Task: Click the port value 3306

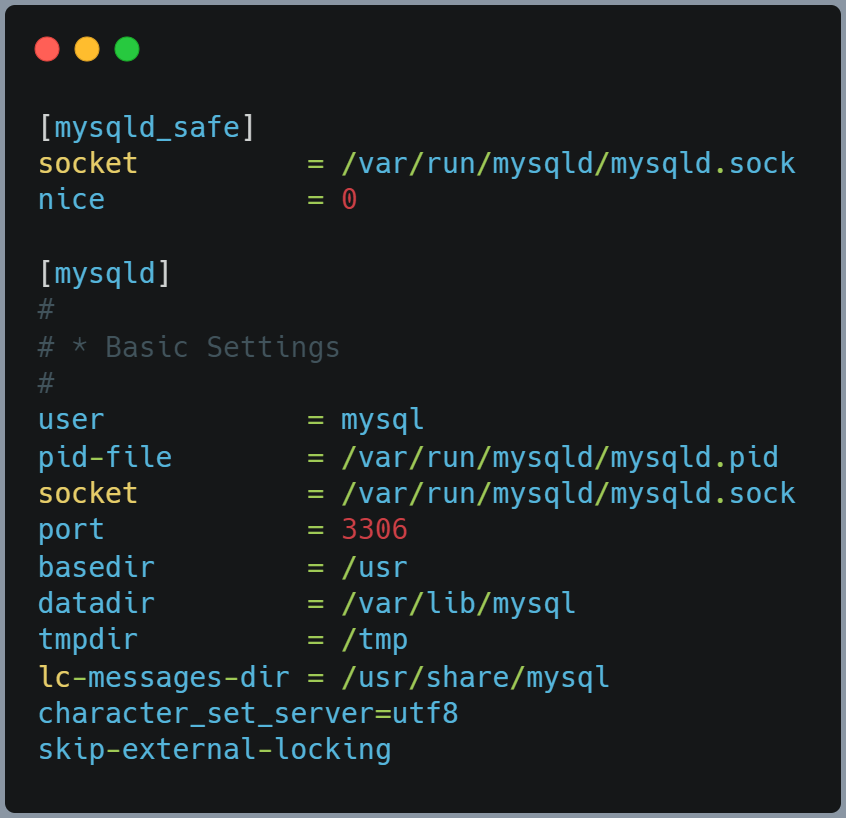Action: click(x=374, y=530)
